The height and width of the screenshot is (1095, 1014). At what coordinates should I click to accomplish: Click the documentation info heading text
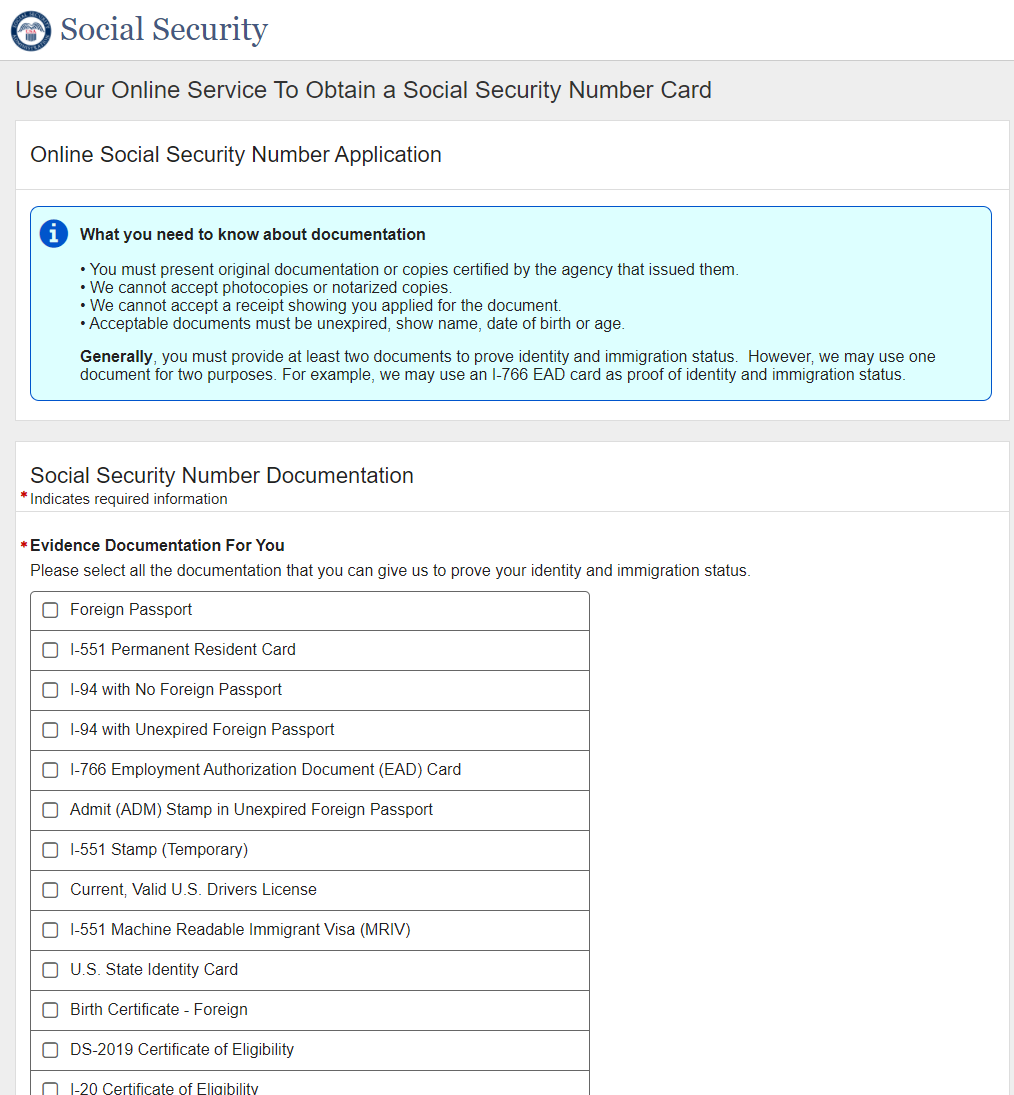point(252,235)
